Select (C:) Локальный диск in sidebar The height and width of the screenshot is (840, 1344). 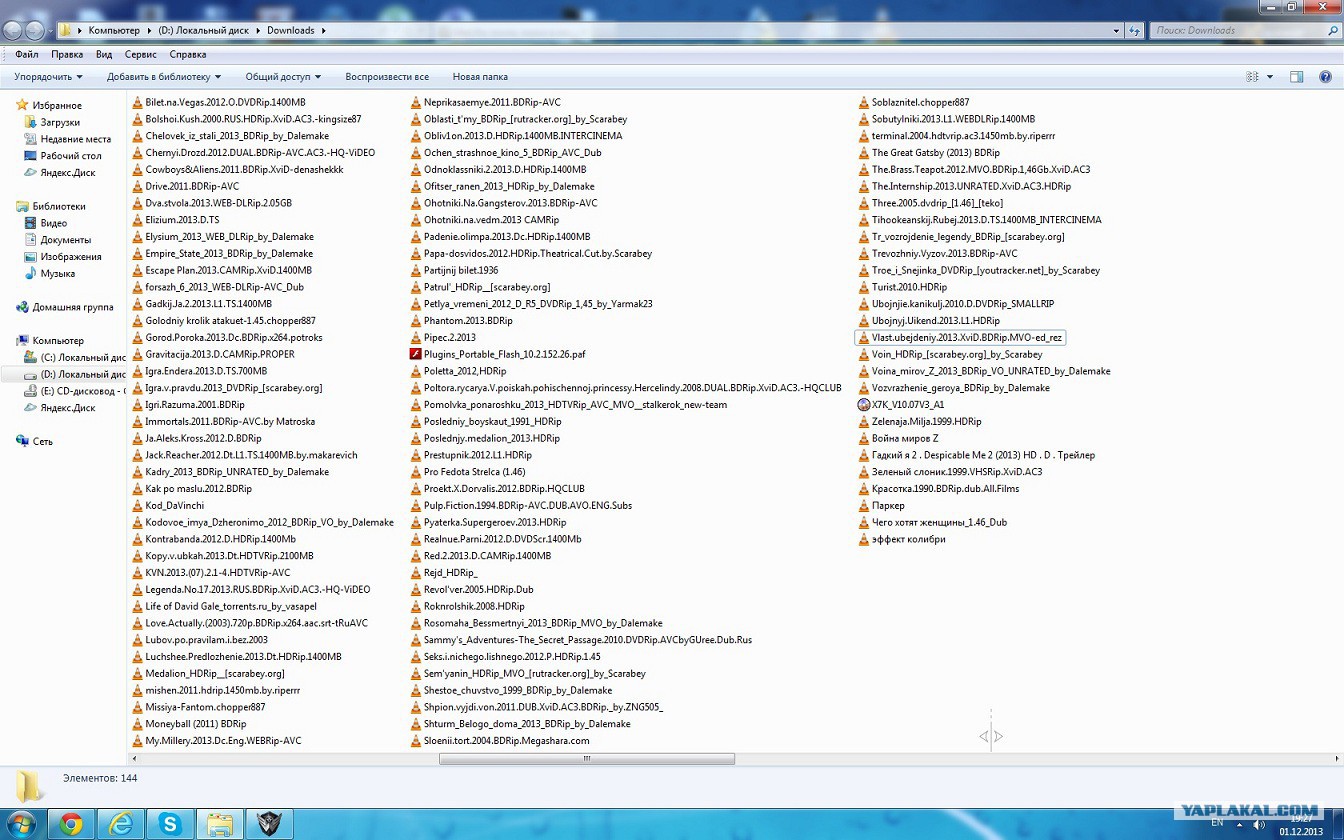pyautogui.click(x=83, y=358)
